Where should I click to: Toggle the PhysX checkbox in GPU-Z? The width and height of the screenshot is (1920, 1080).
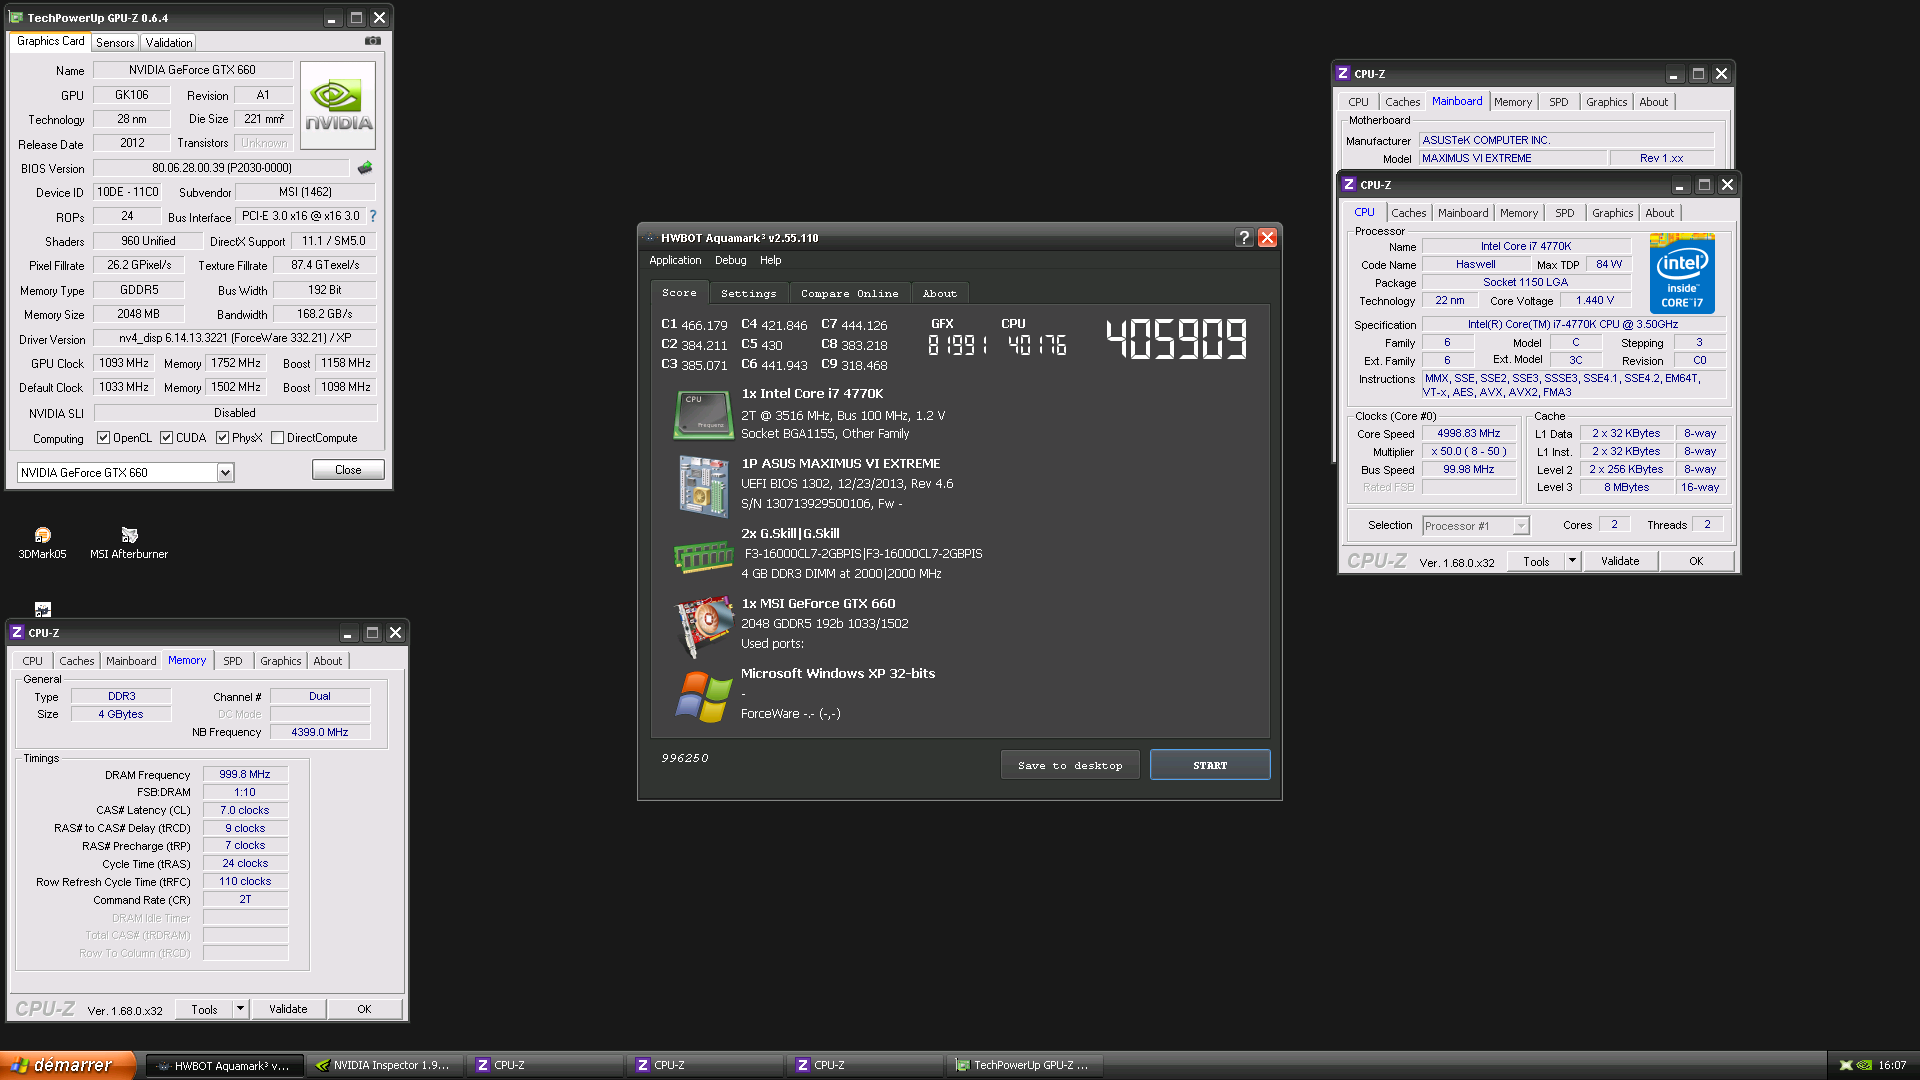tap(222, 438)
